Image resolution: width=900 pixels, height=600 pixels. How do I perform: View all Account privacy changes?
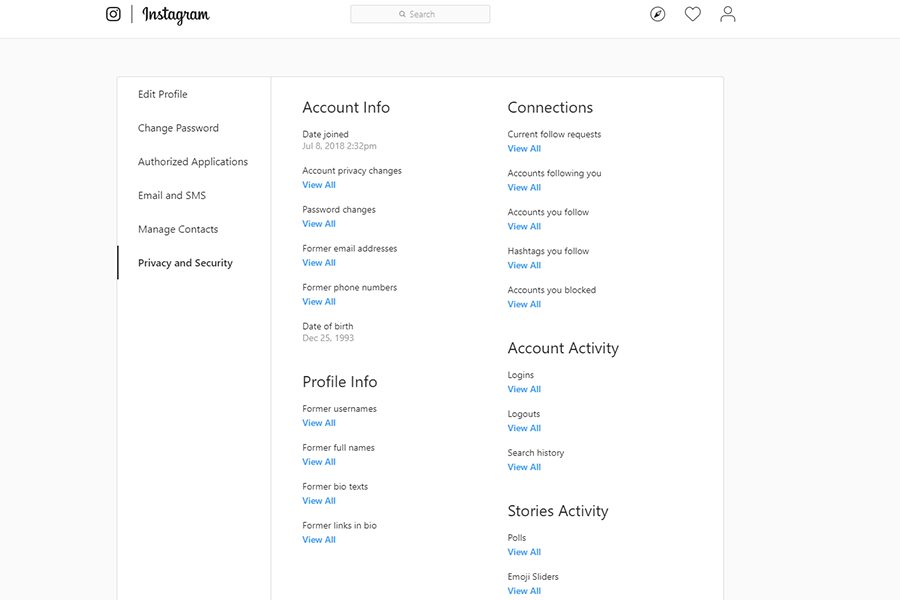coord(319,185)
